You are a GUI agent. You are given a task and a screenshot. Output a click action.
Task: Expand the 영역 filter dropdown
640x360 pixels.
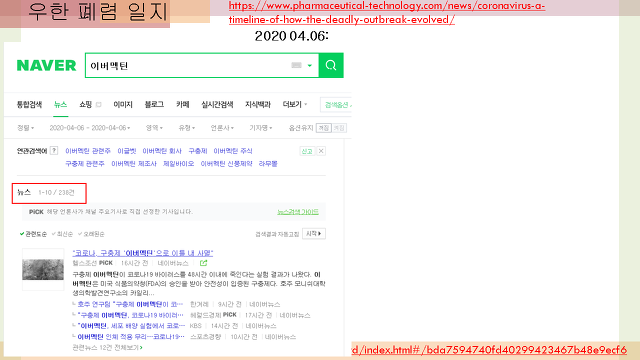pyautogui.click(x=154, y=128)
